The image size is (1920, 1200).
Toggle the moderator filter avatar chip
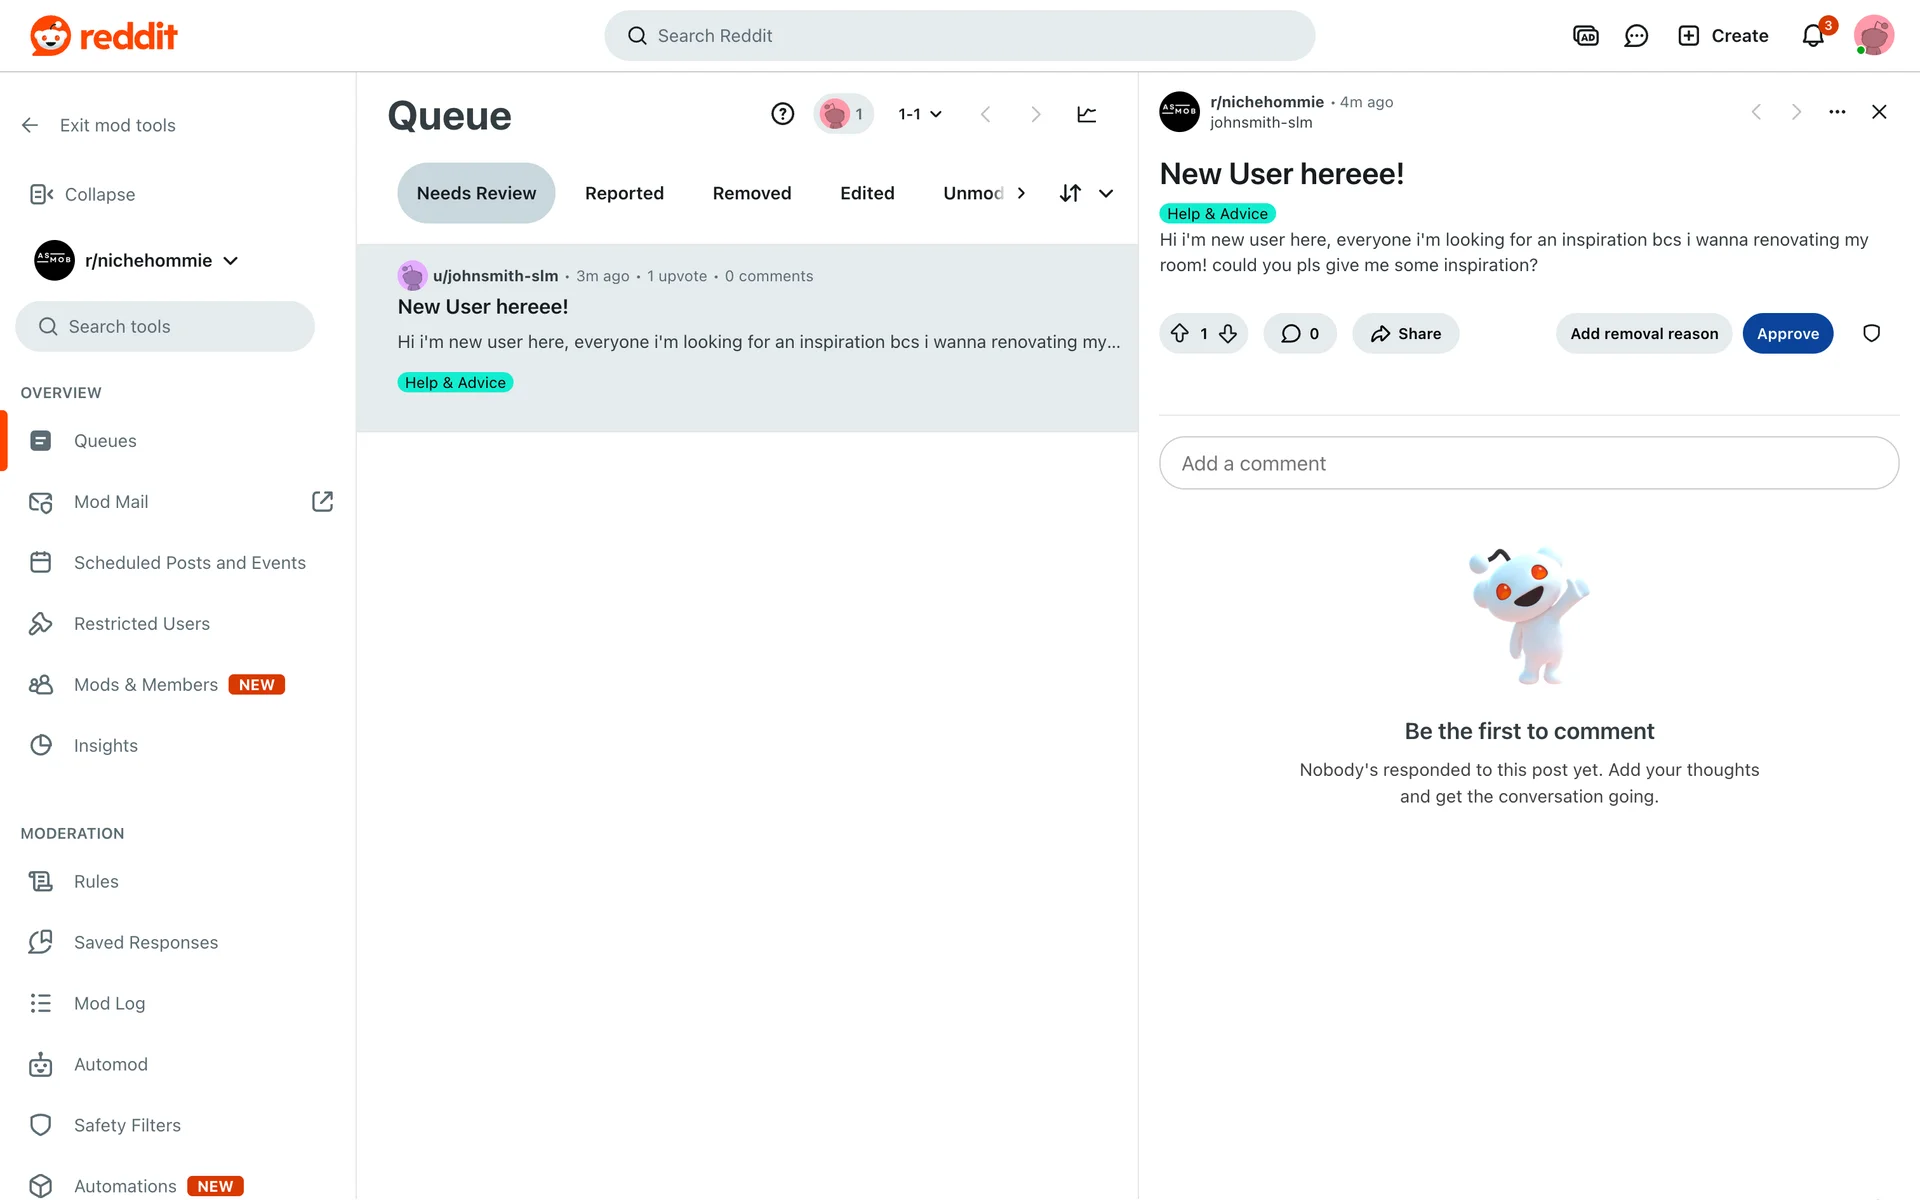[x=843, y=114]
